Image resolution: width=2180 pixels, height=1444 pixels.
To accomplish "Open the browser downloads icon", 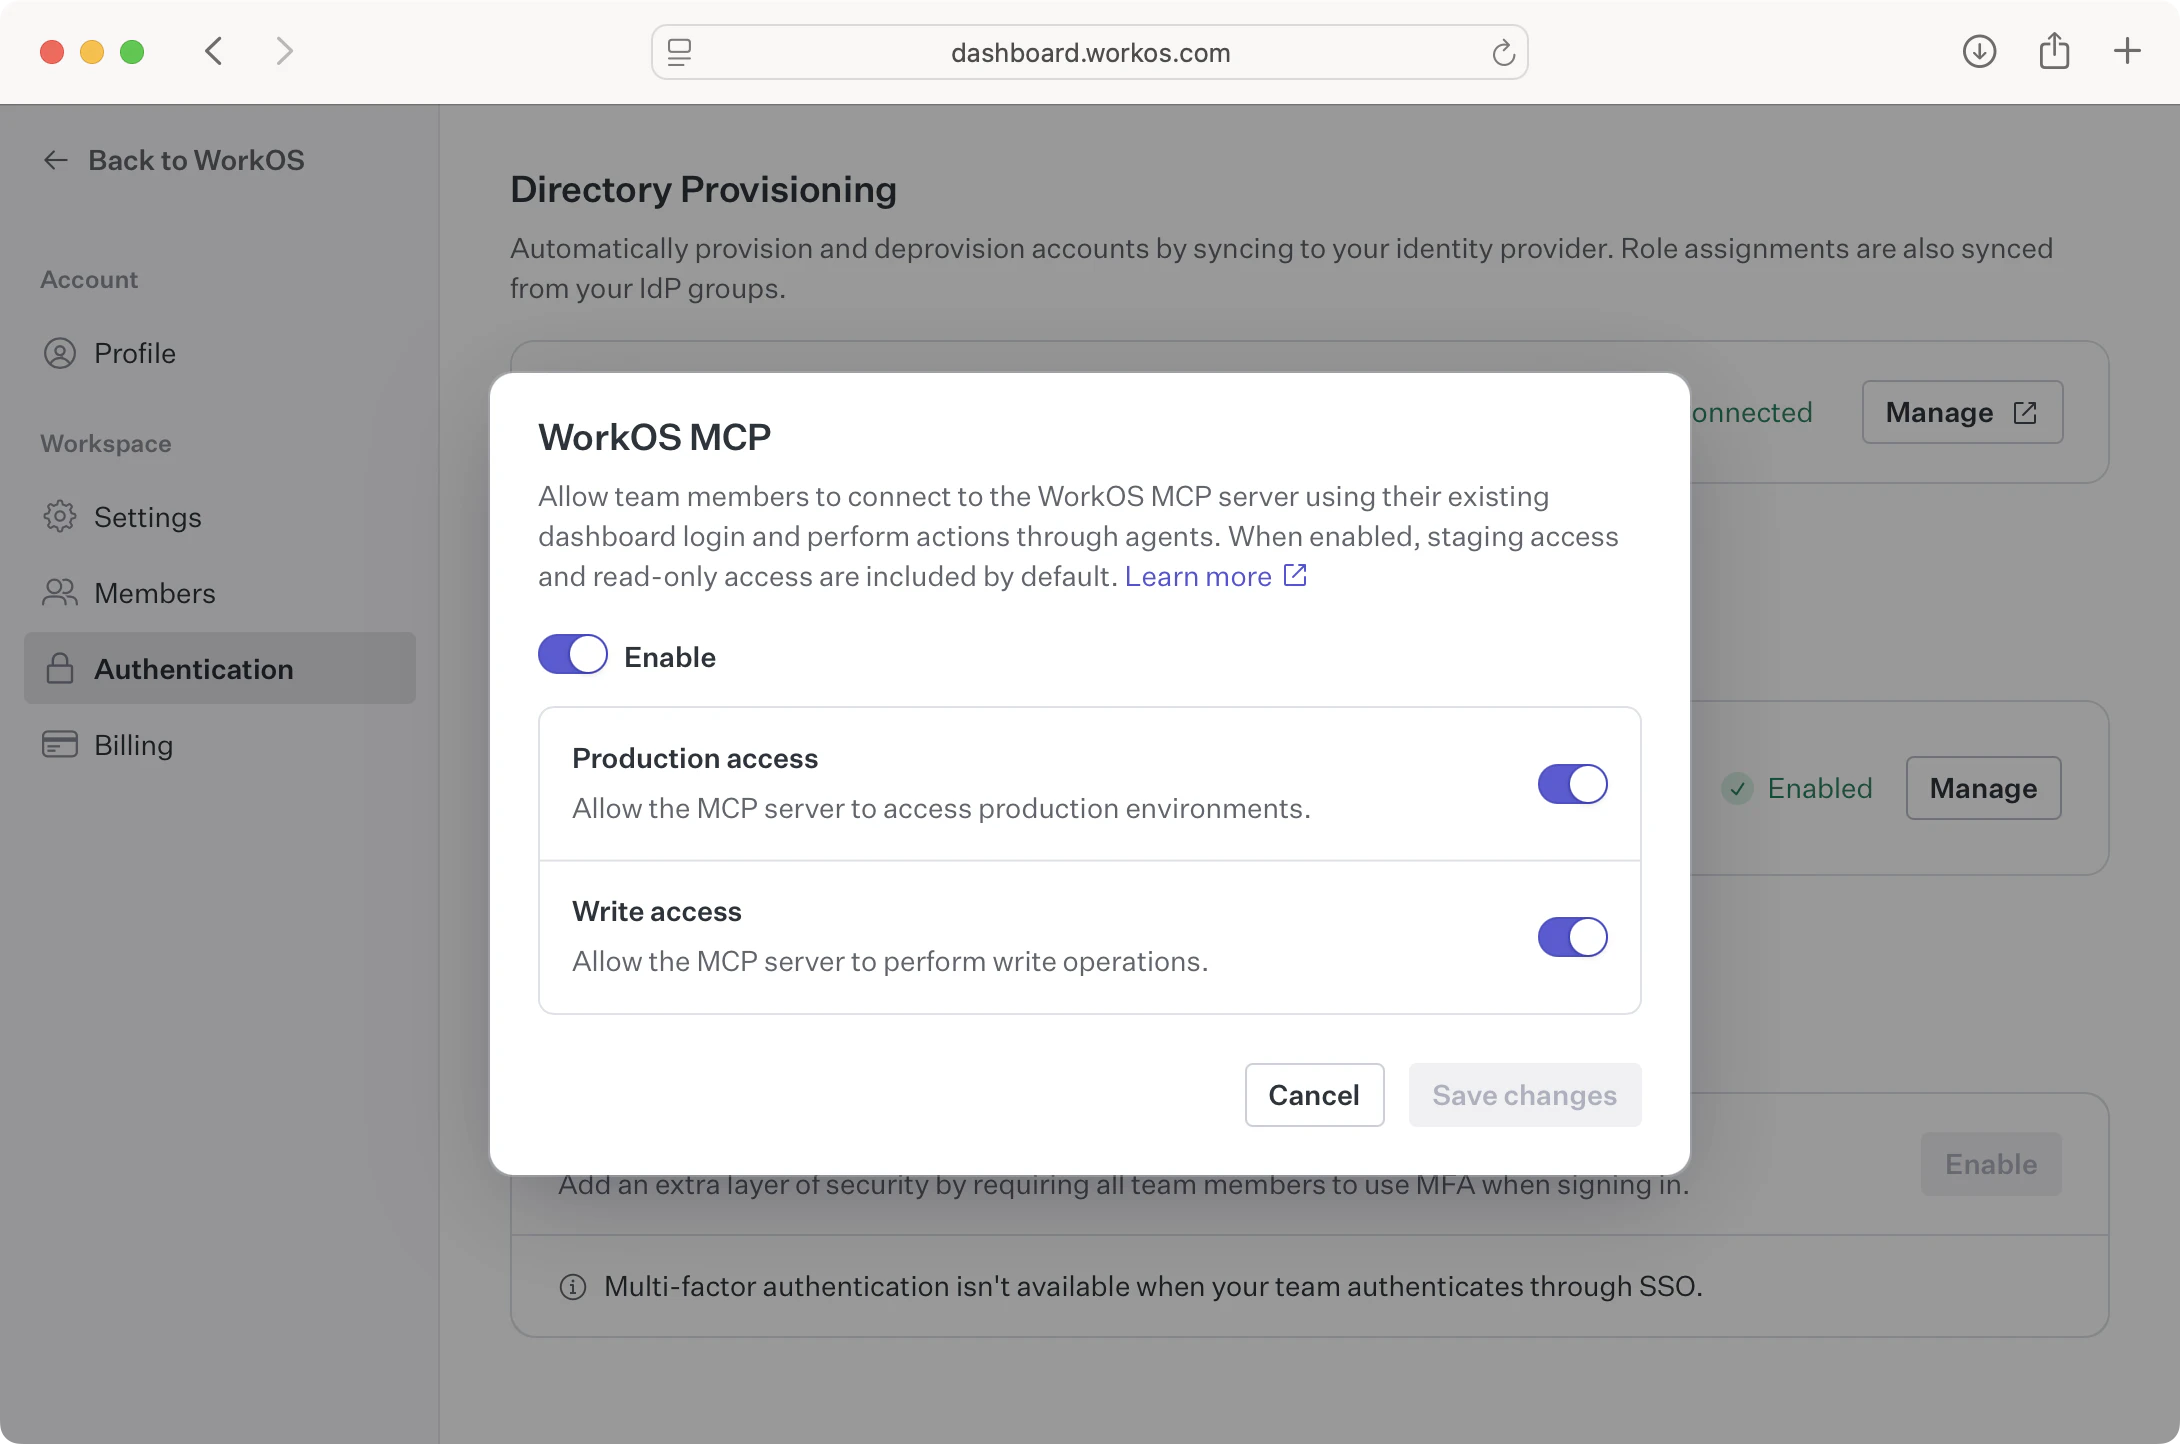I will (x=1979, y=51).
